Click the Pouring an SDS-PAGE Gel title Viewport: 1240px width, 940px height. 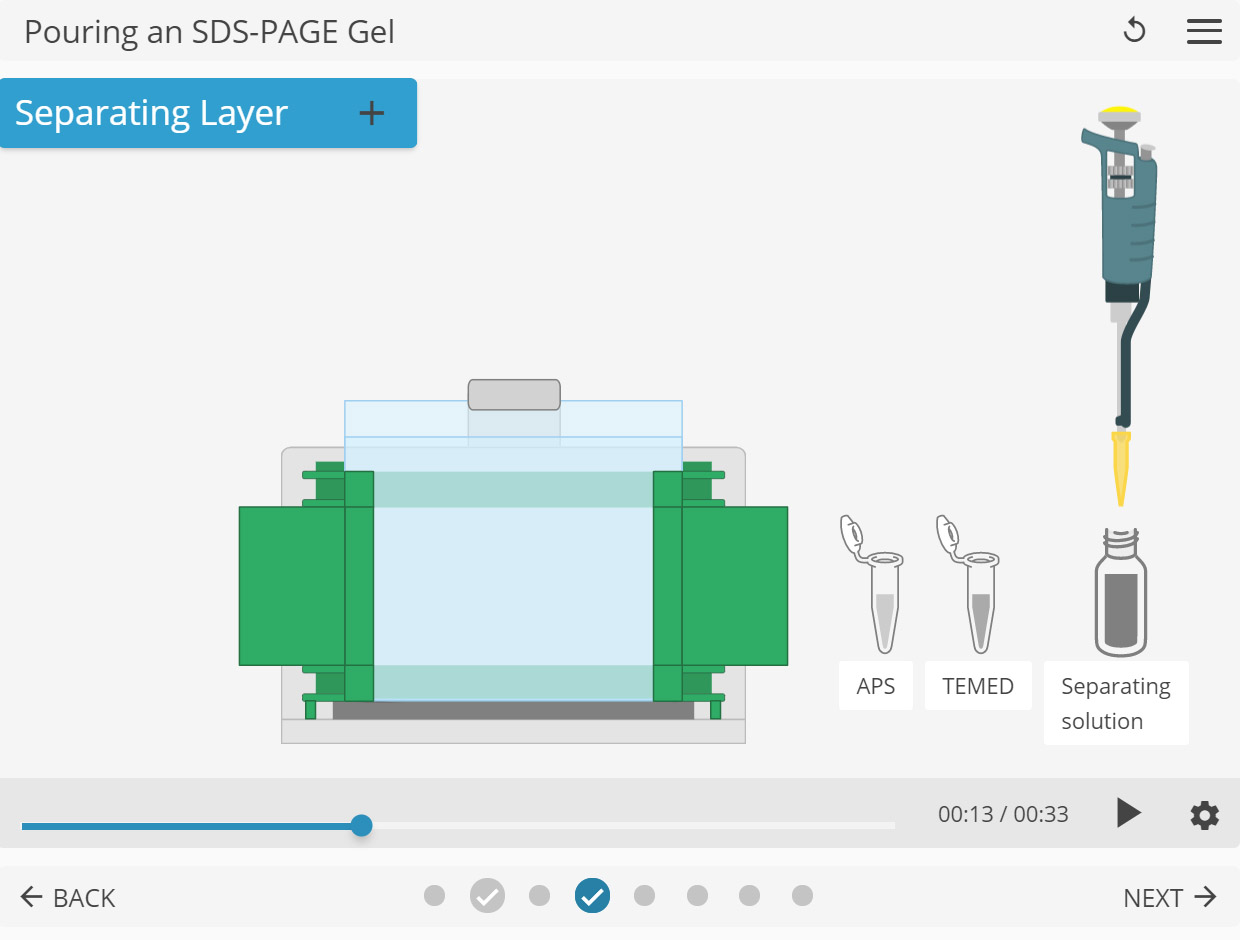(211, 31)
